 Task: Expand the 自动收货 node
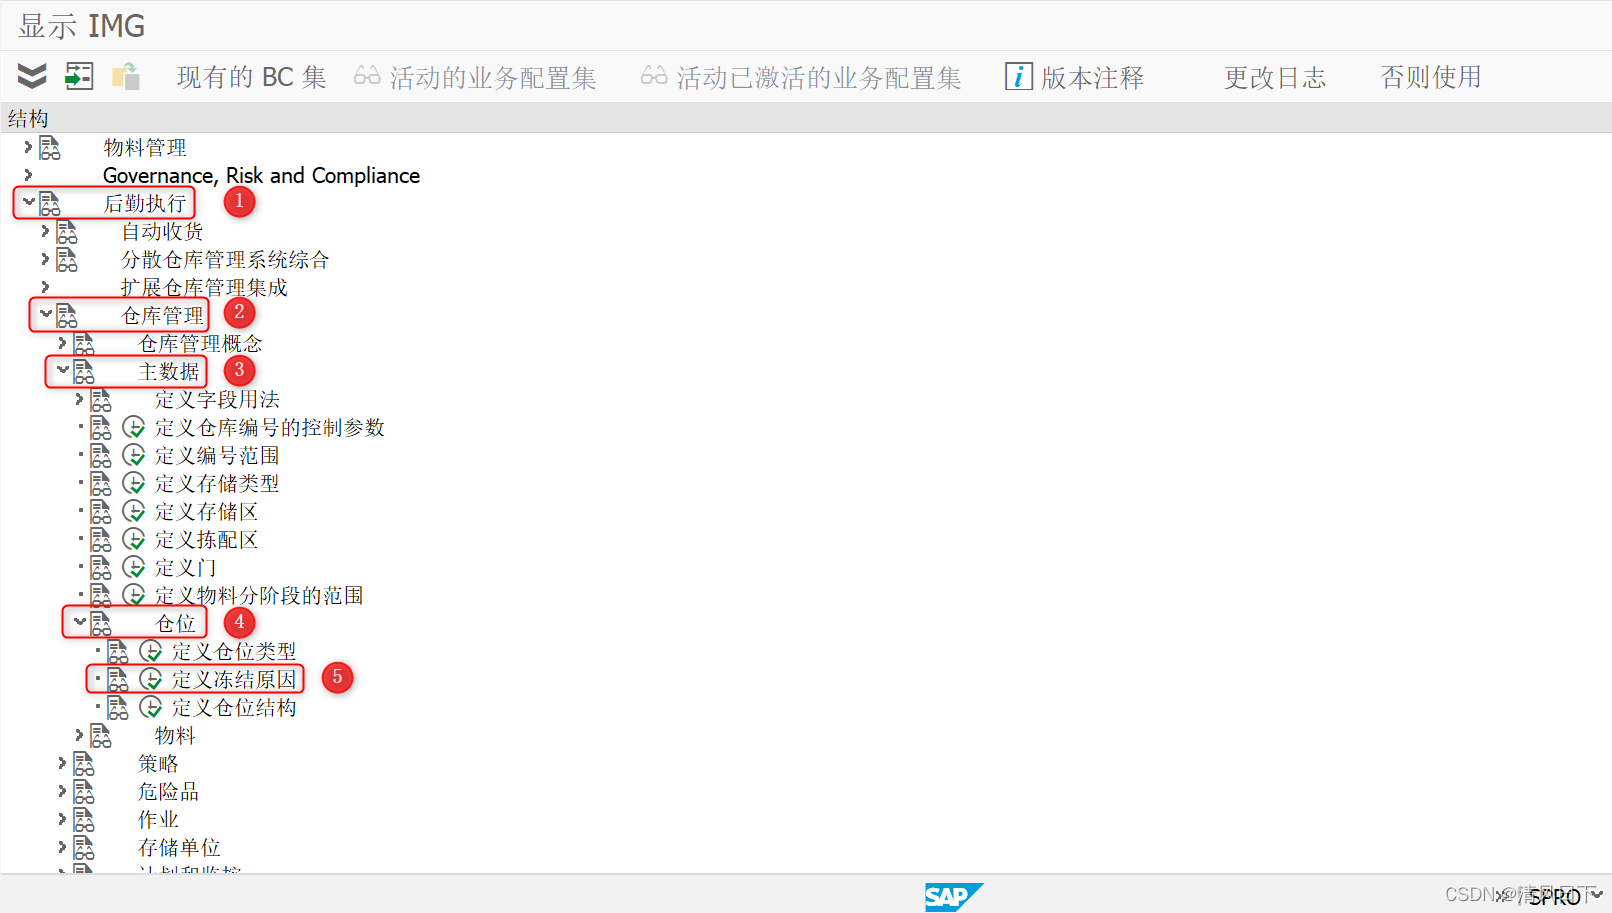45,231
